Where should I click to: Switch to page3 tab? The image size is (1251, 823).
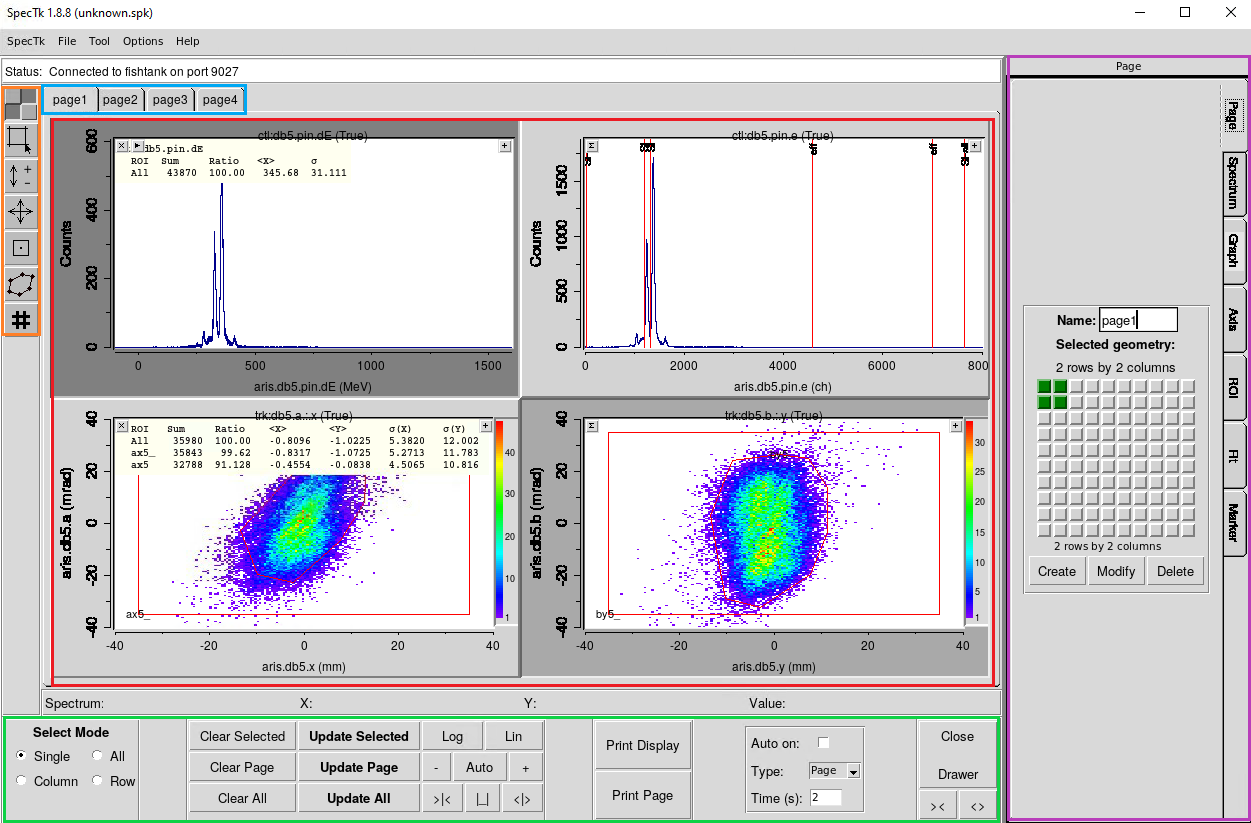coord(170,100)
